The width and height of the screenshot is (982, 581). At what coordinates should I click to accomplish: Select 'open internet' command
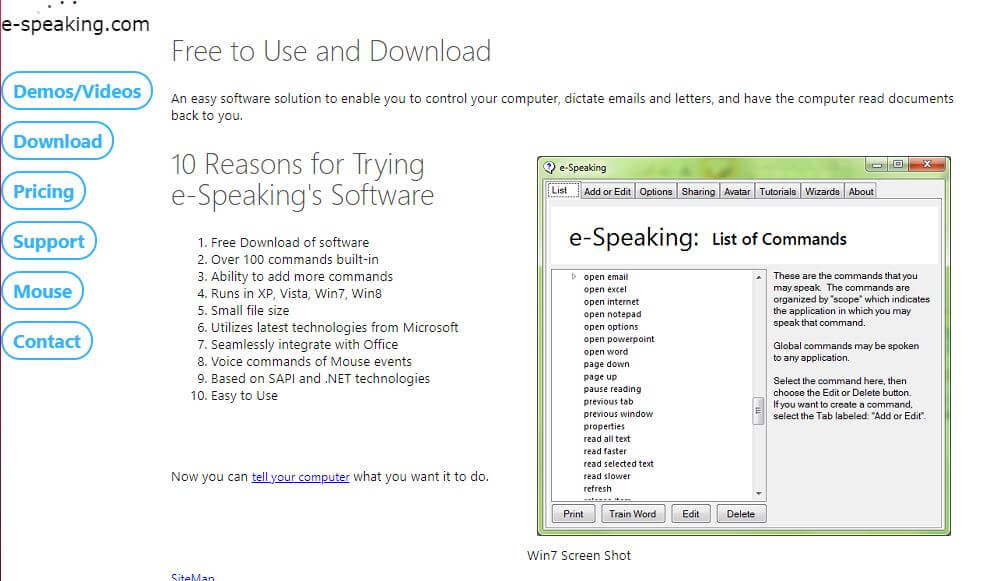(611, 302)
